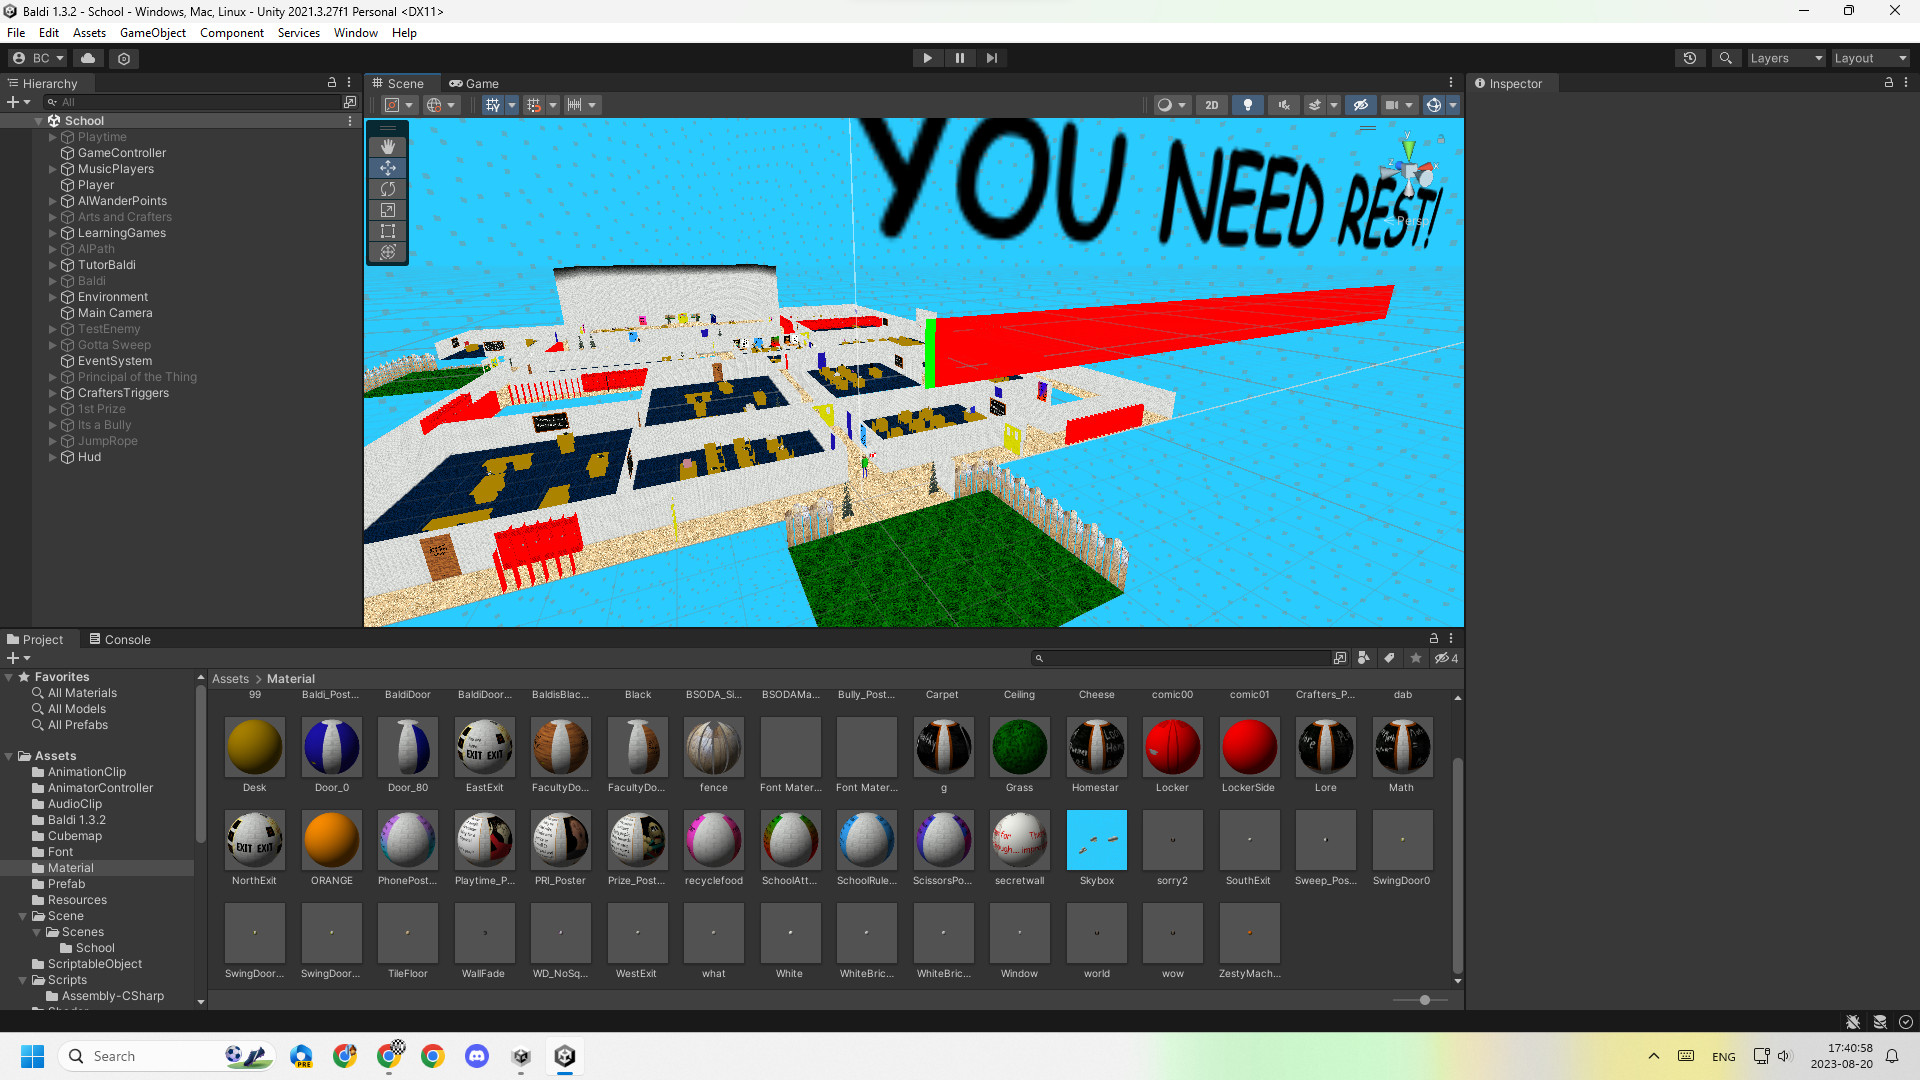This screenshot has height=1080, width=1920.
Task: Open the Layout dropdown
Action: click(1870, 58)
